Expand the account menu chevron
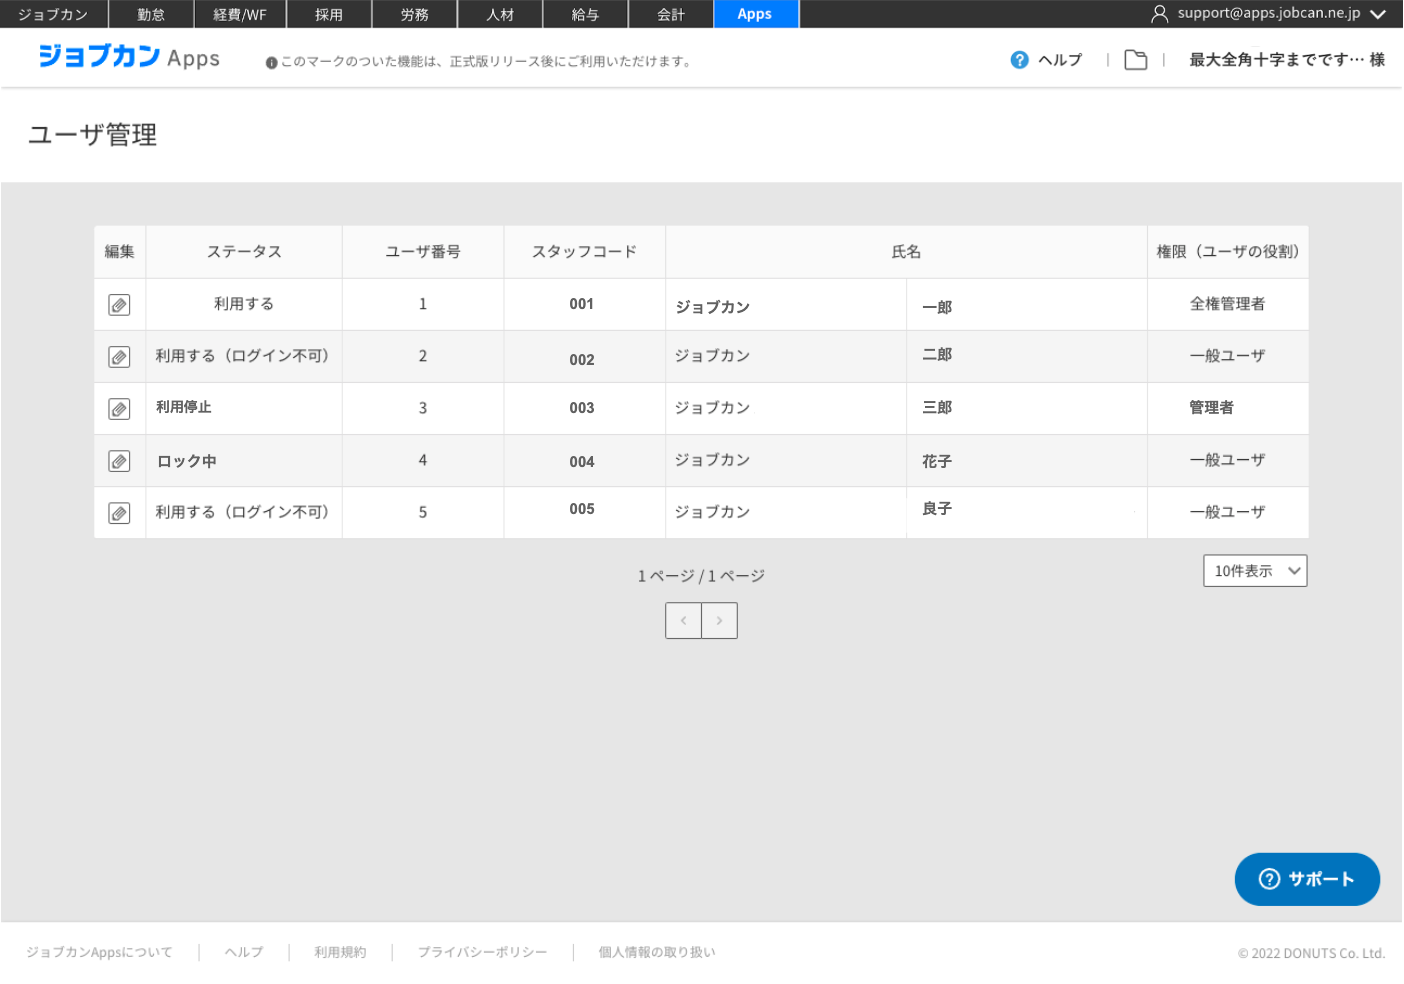The height and width of the screenshot is (984, 1404). coord(1378,14)
